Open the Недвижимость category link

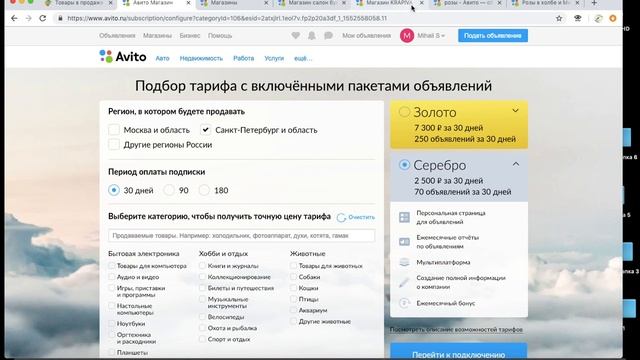(201, 58)
